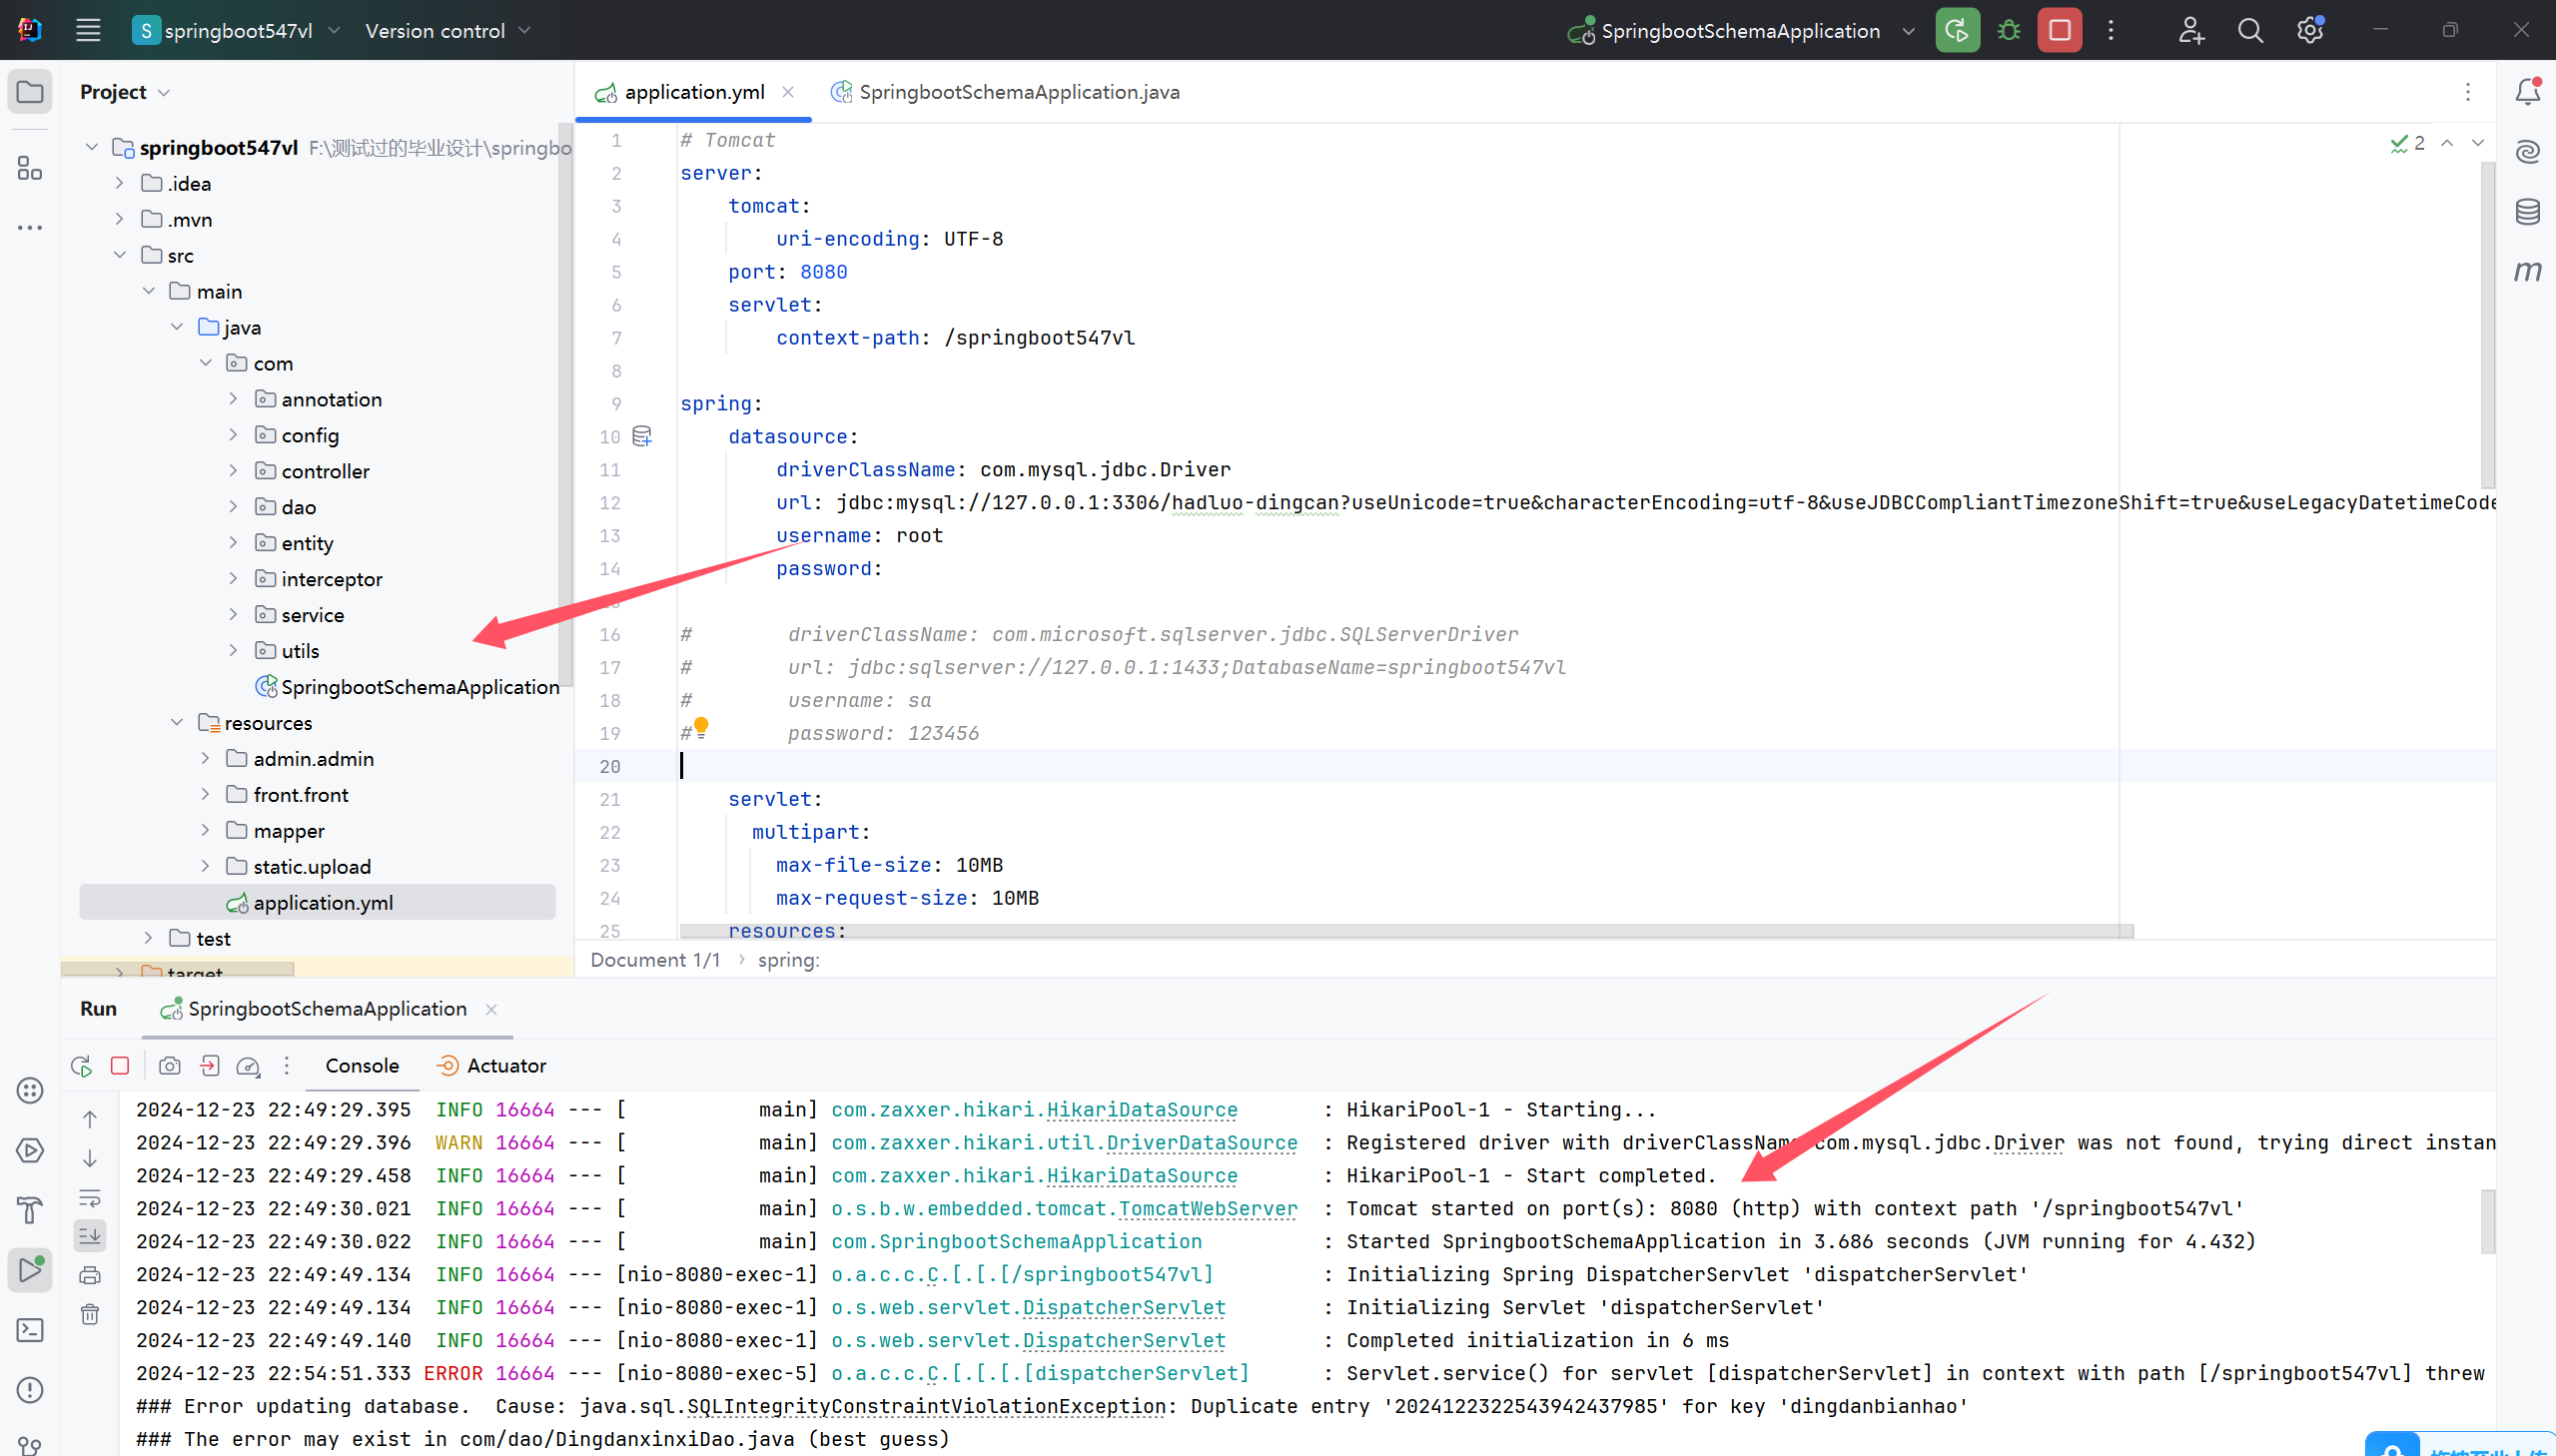This screenshot has width=2556, height=1456.
Task: Click the editor's horizontal scrollbar
Action: point(1400,931)
